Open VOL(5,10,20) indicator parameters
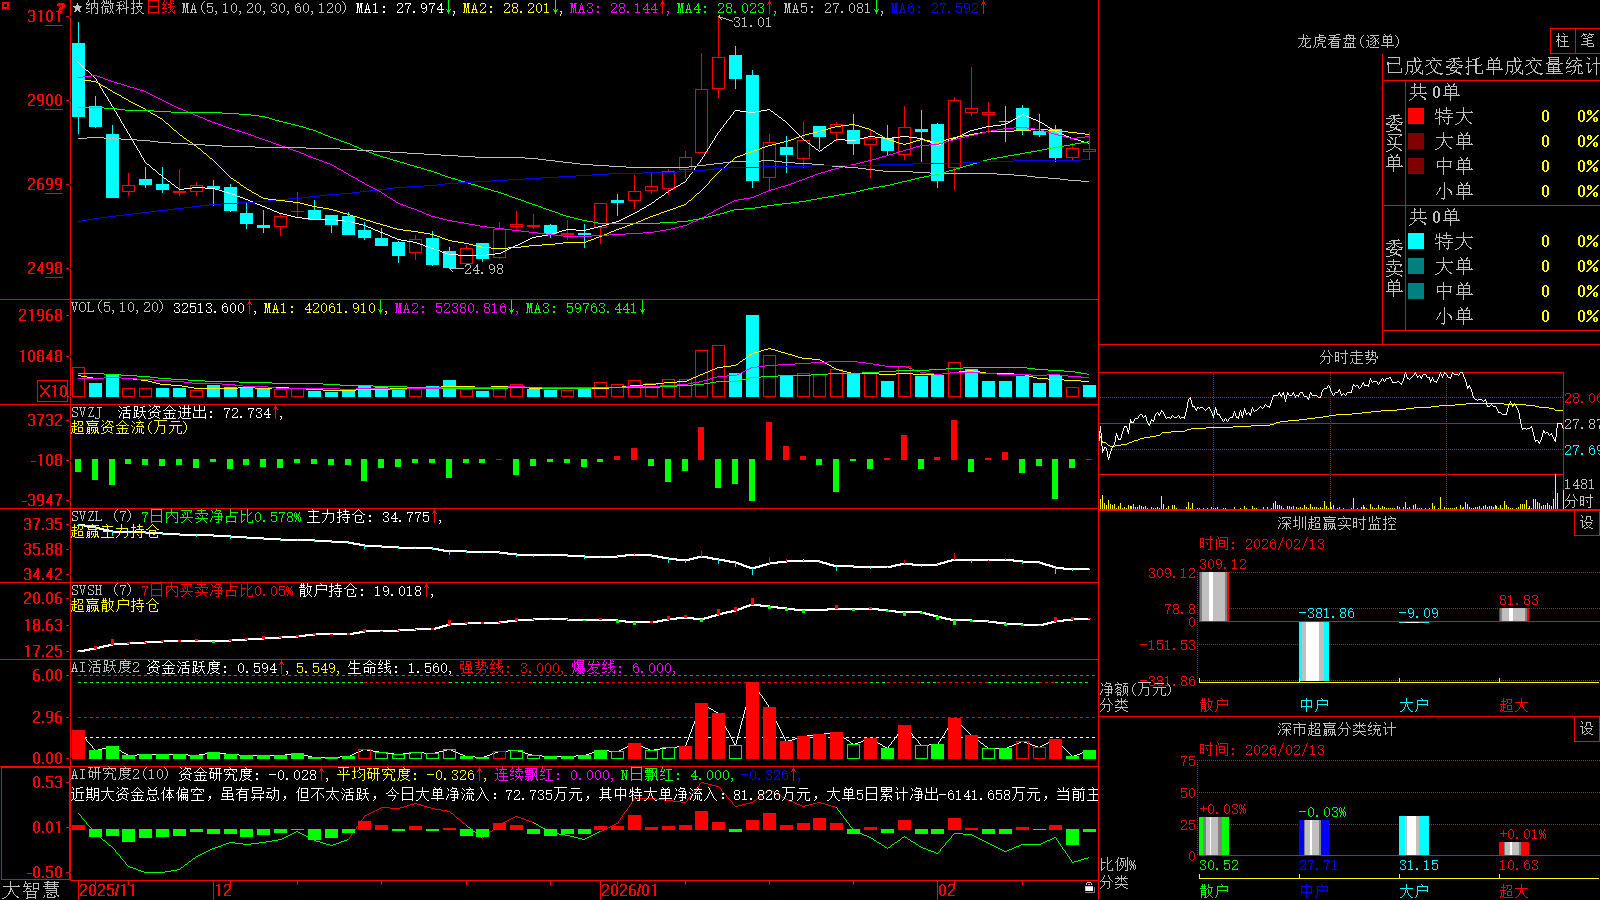 [x=117, y=307]
